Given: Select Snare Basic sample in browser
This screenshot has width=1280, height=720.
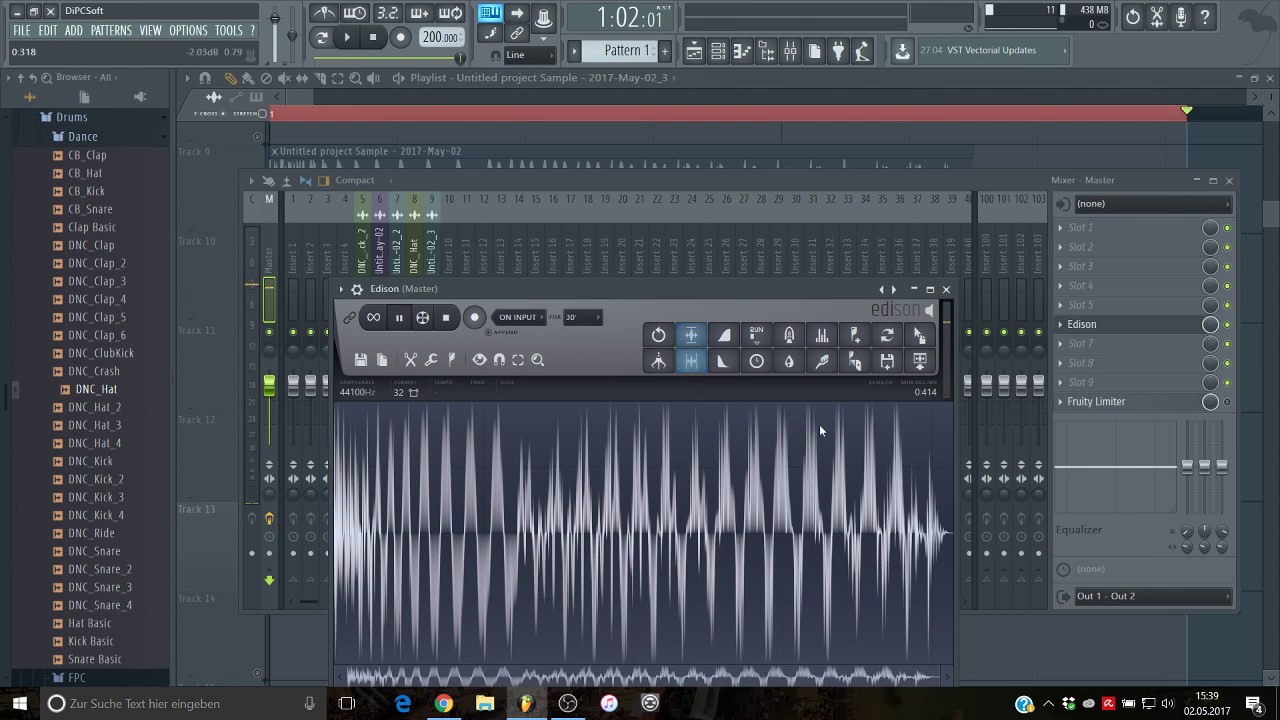Looking at the screenshot, I should pos(94,659).
